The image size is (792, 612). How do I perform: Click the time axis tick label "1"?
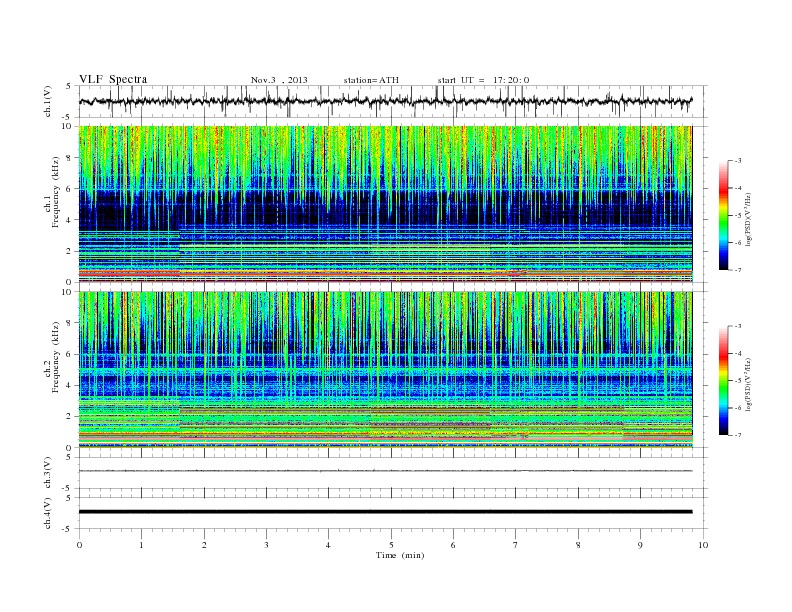pos(141,545)
